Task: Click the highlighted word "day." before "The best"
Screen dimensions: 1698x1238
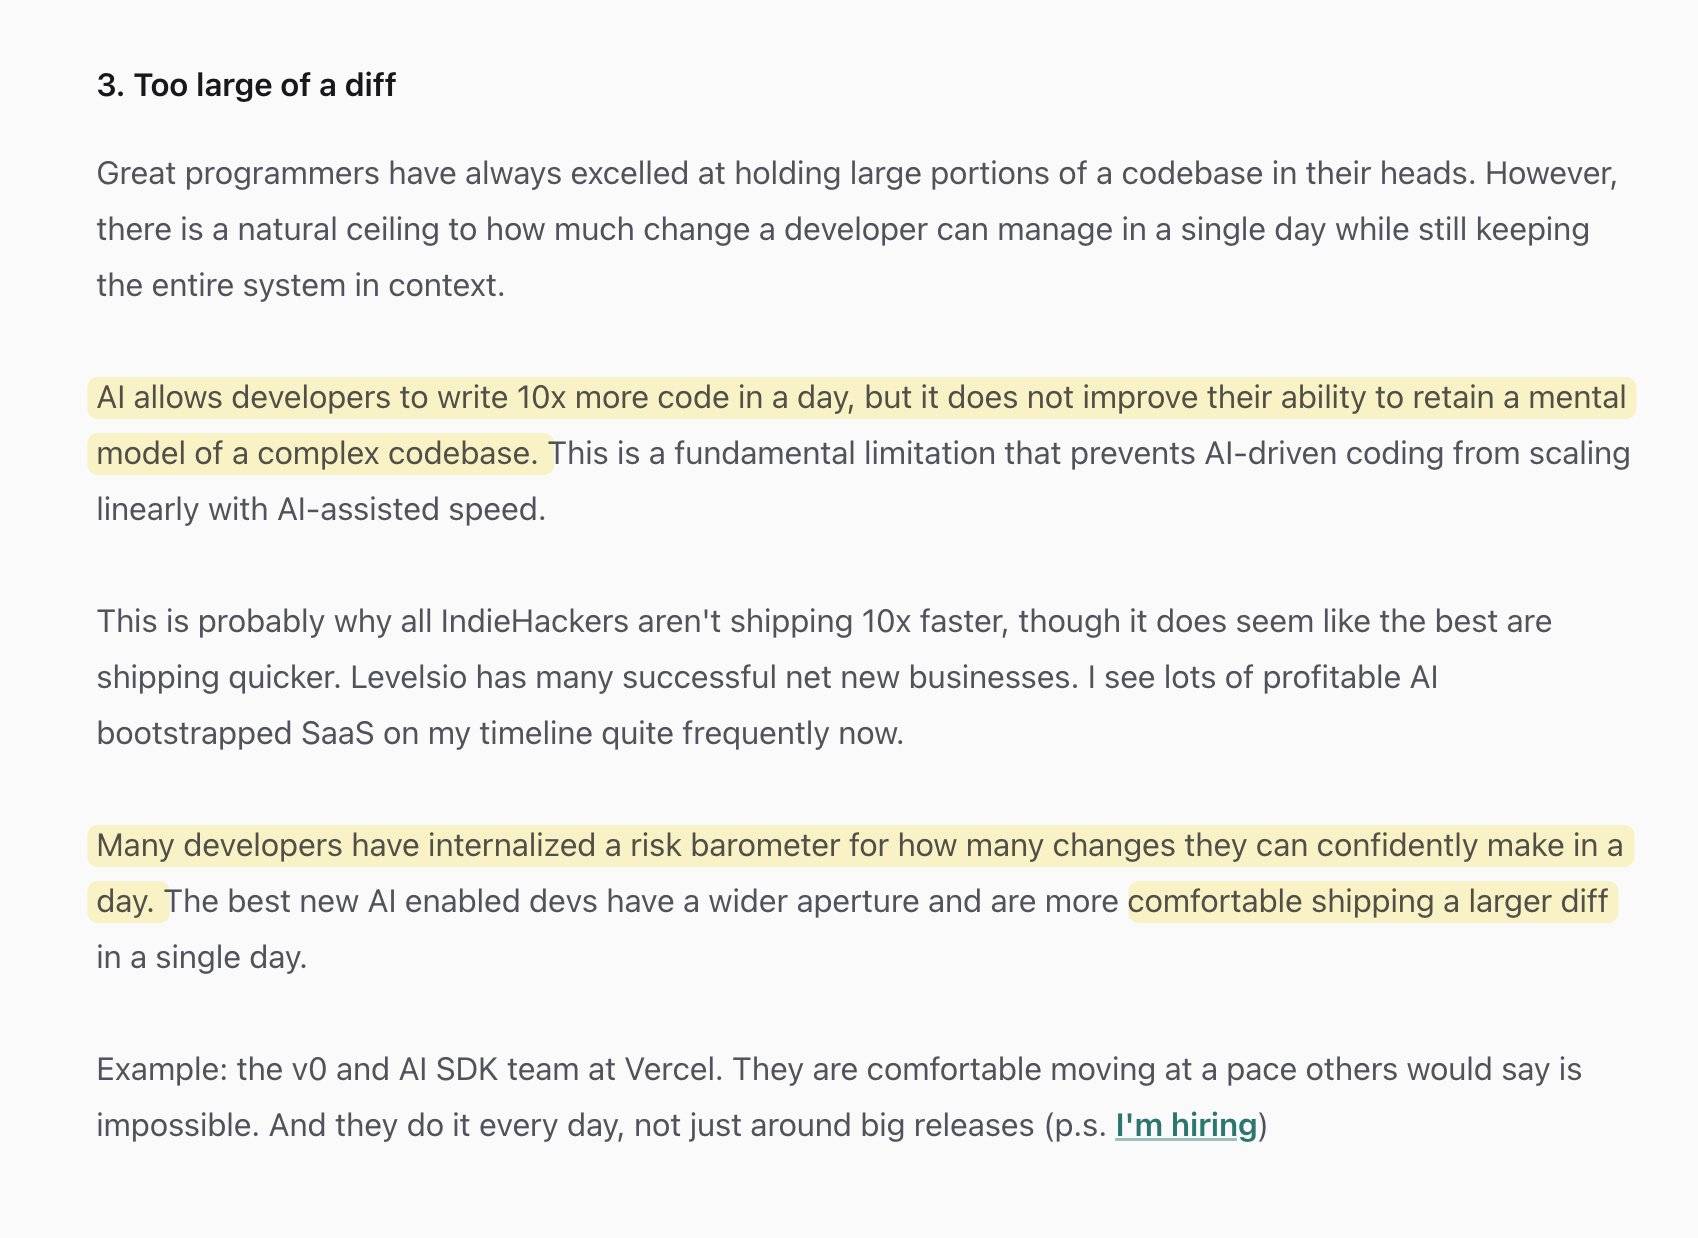Action: [126, 901]
